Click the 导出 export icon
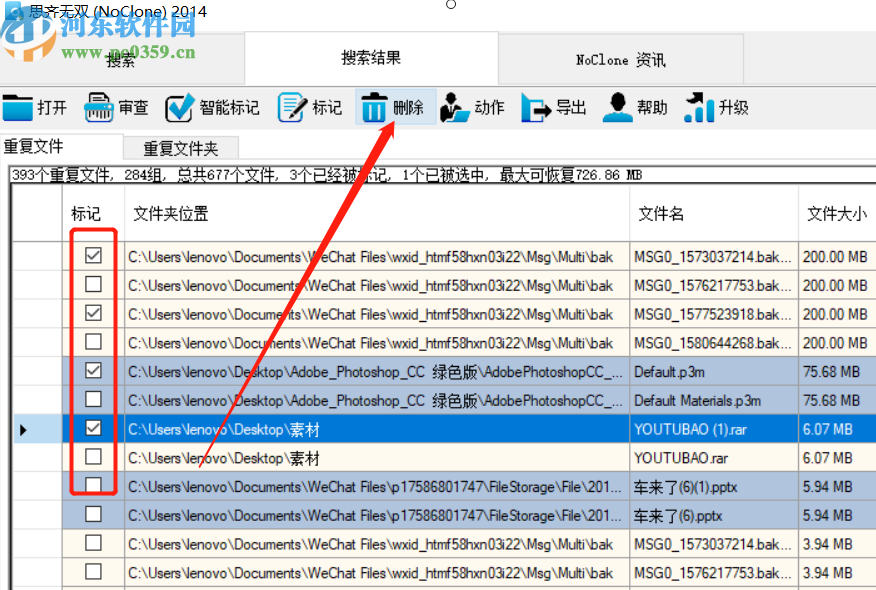 (x=536, y=107)
